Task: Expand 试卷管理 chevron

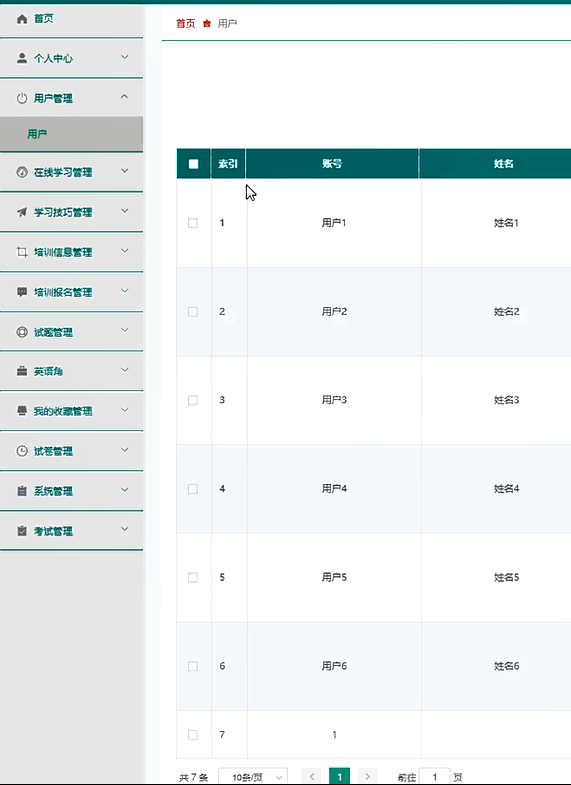Action: click(x=125, y=450)
